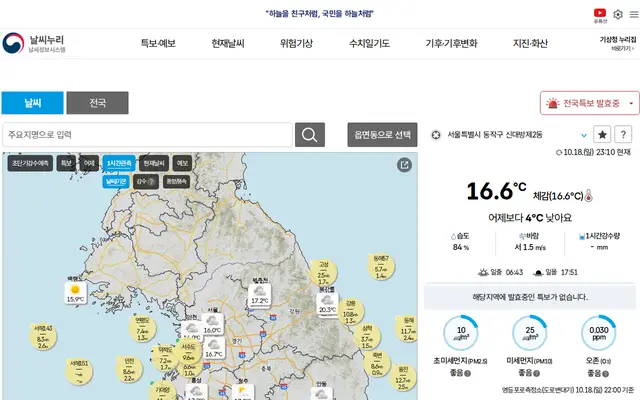Toggle the 예보 map layer
The image size is (640, 400).
[182, 163]
